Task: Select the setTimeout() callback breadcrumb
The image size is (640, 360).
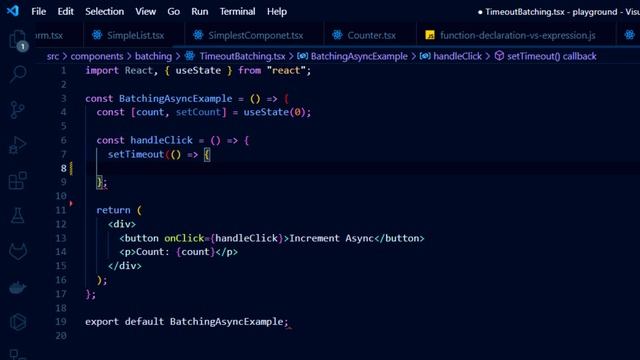Action: (552, 56)
